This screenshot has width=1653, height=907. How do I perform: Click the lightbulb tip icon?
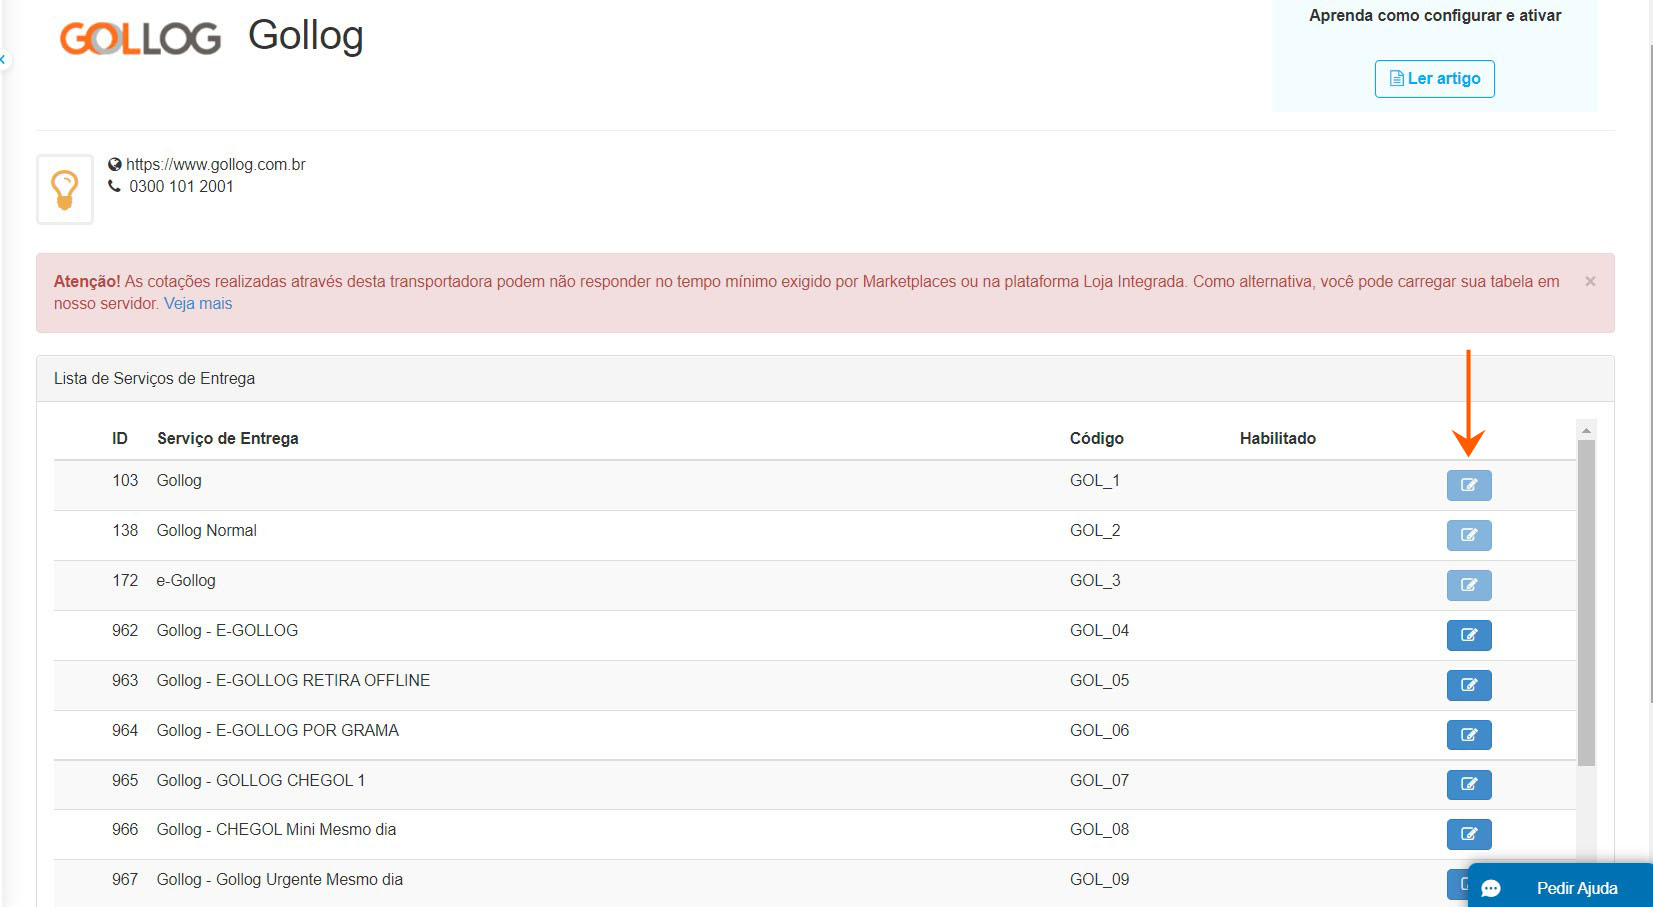click(65, 189)
